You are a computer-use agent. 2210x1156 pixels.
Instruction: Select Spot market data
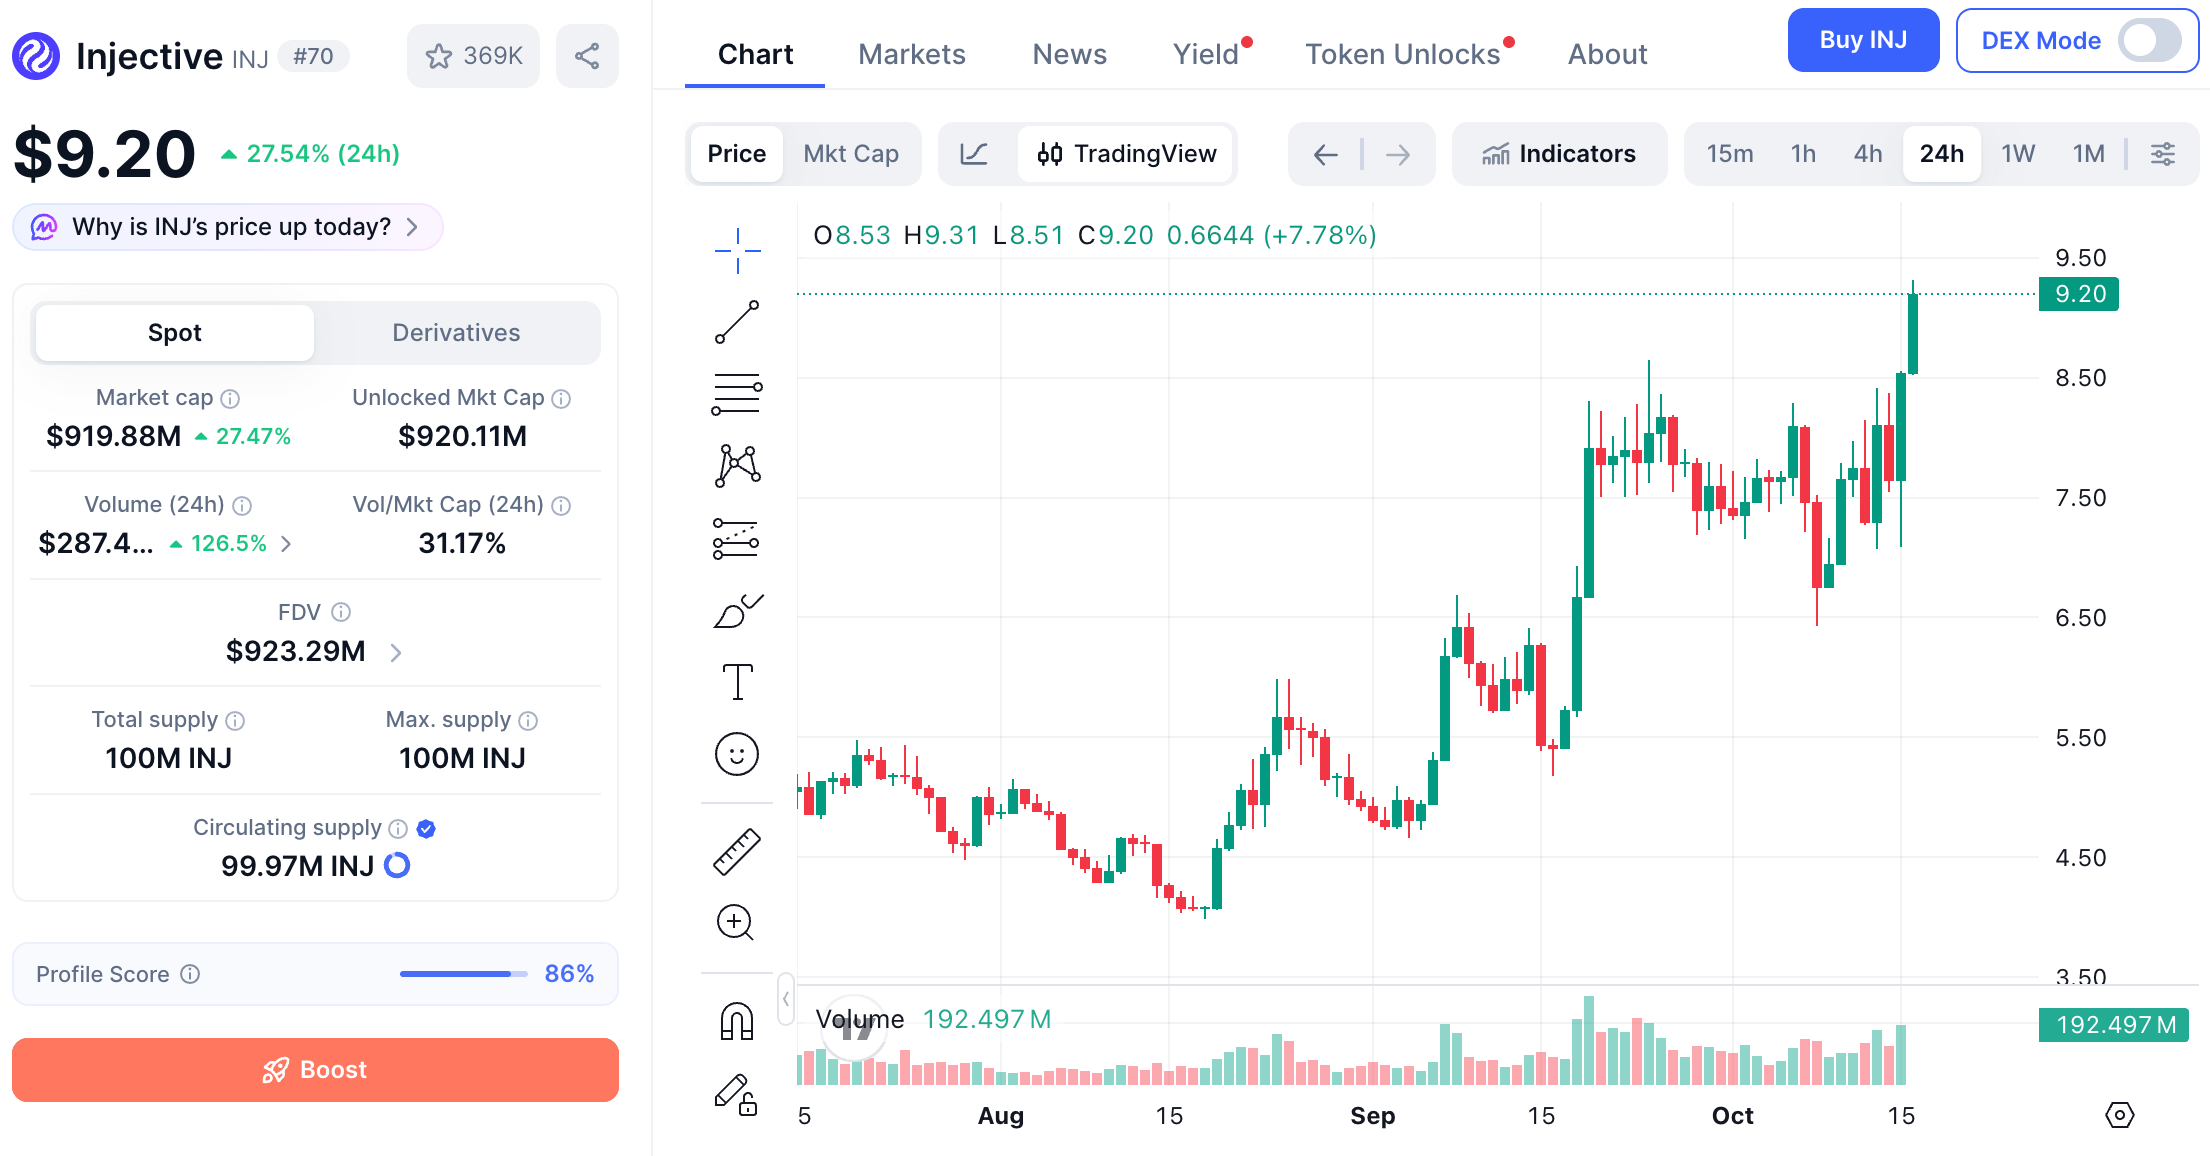[174, 333]
